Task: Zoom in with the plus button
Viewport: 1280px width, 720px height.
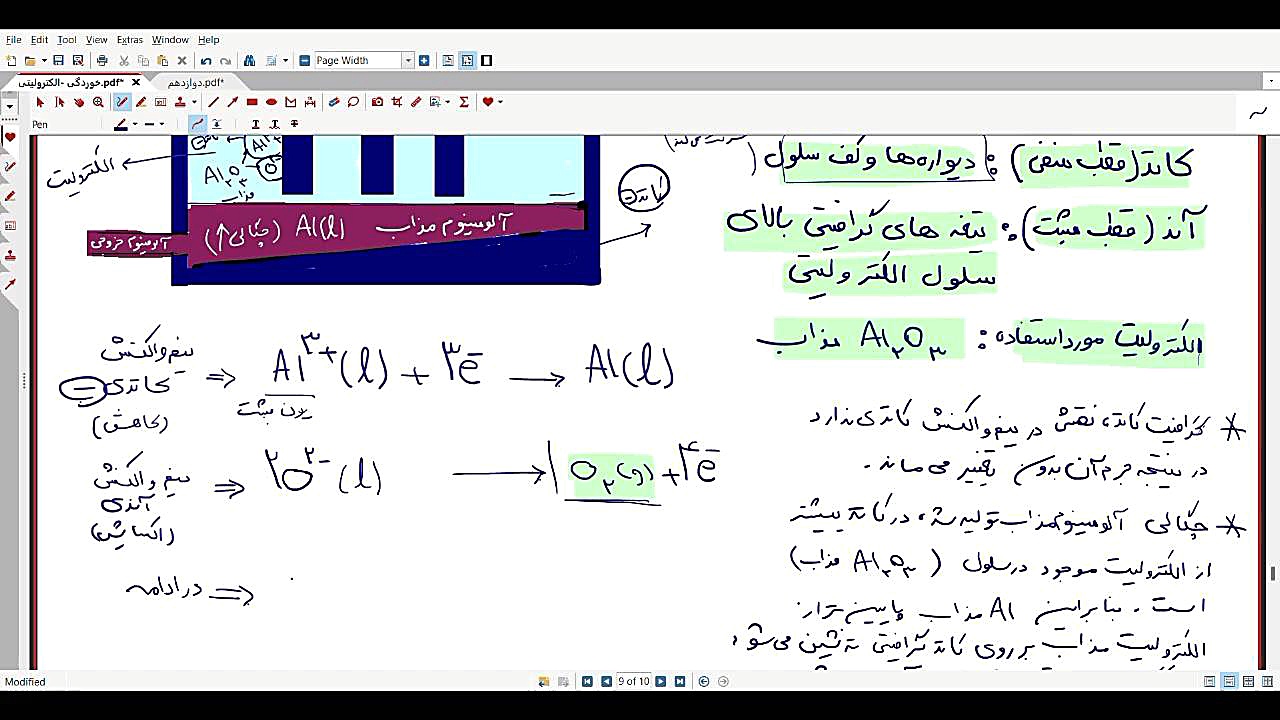Action: pos(424,61)
